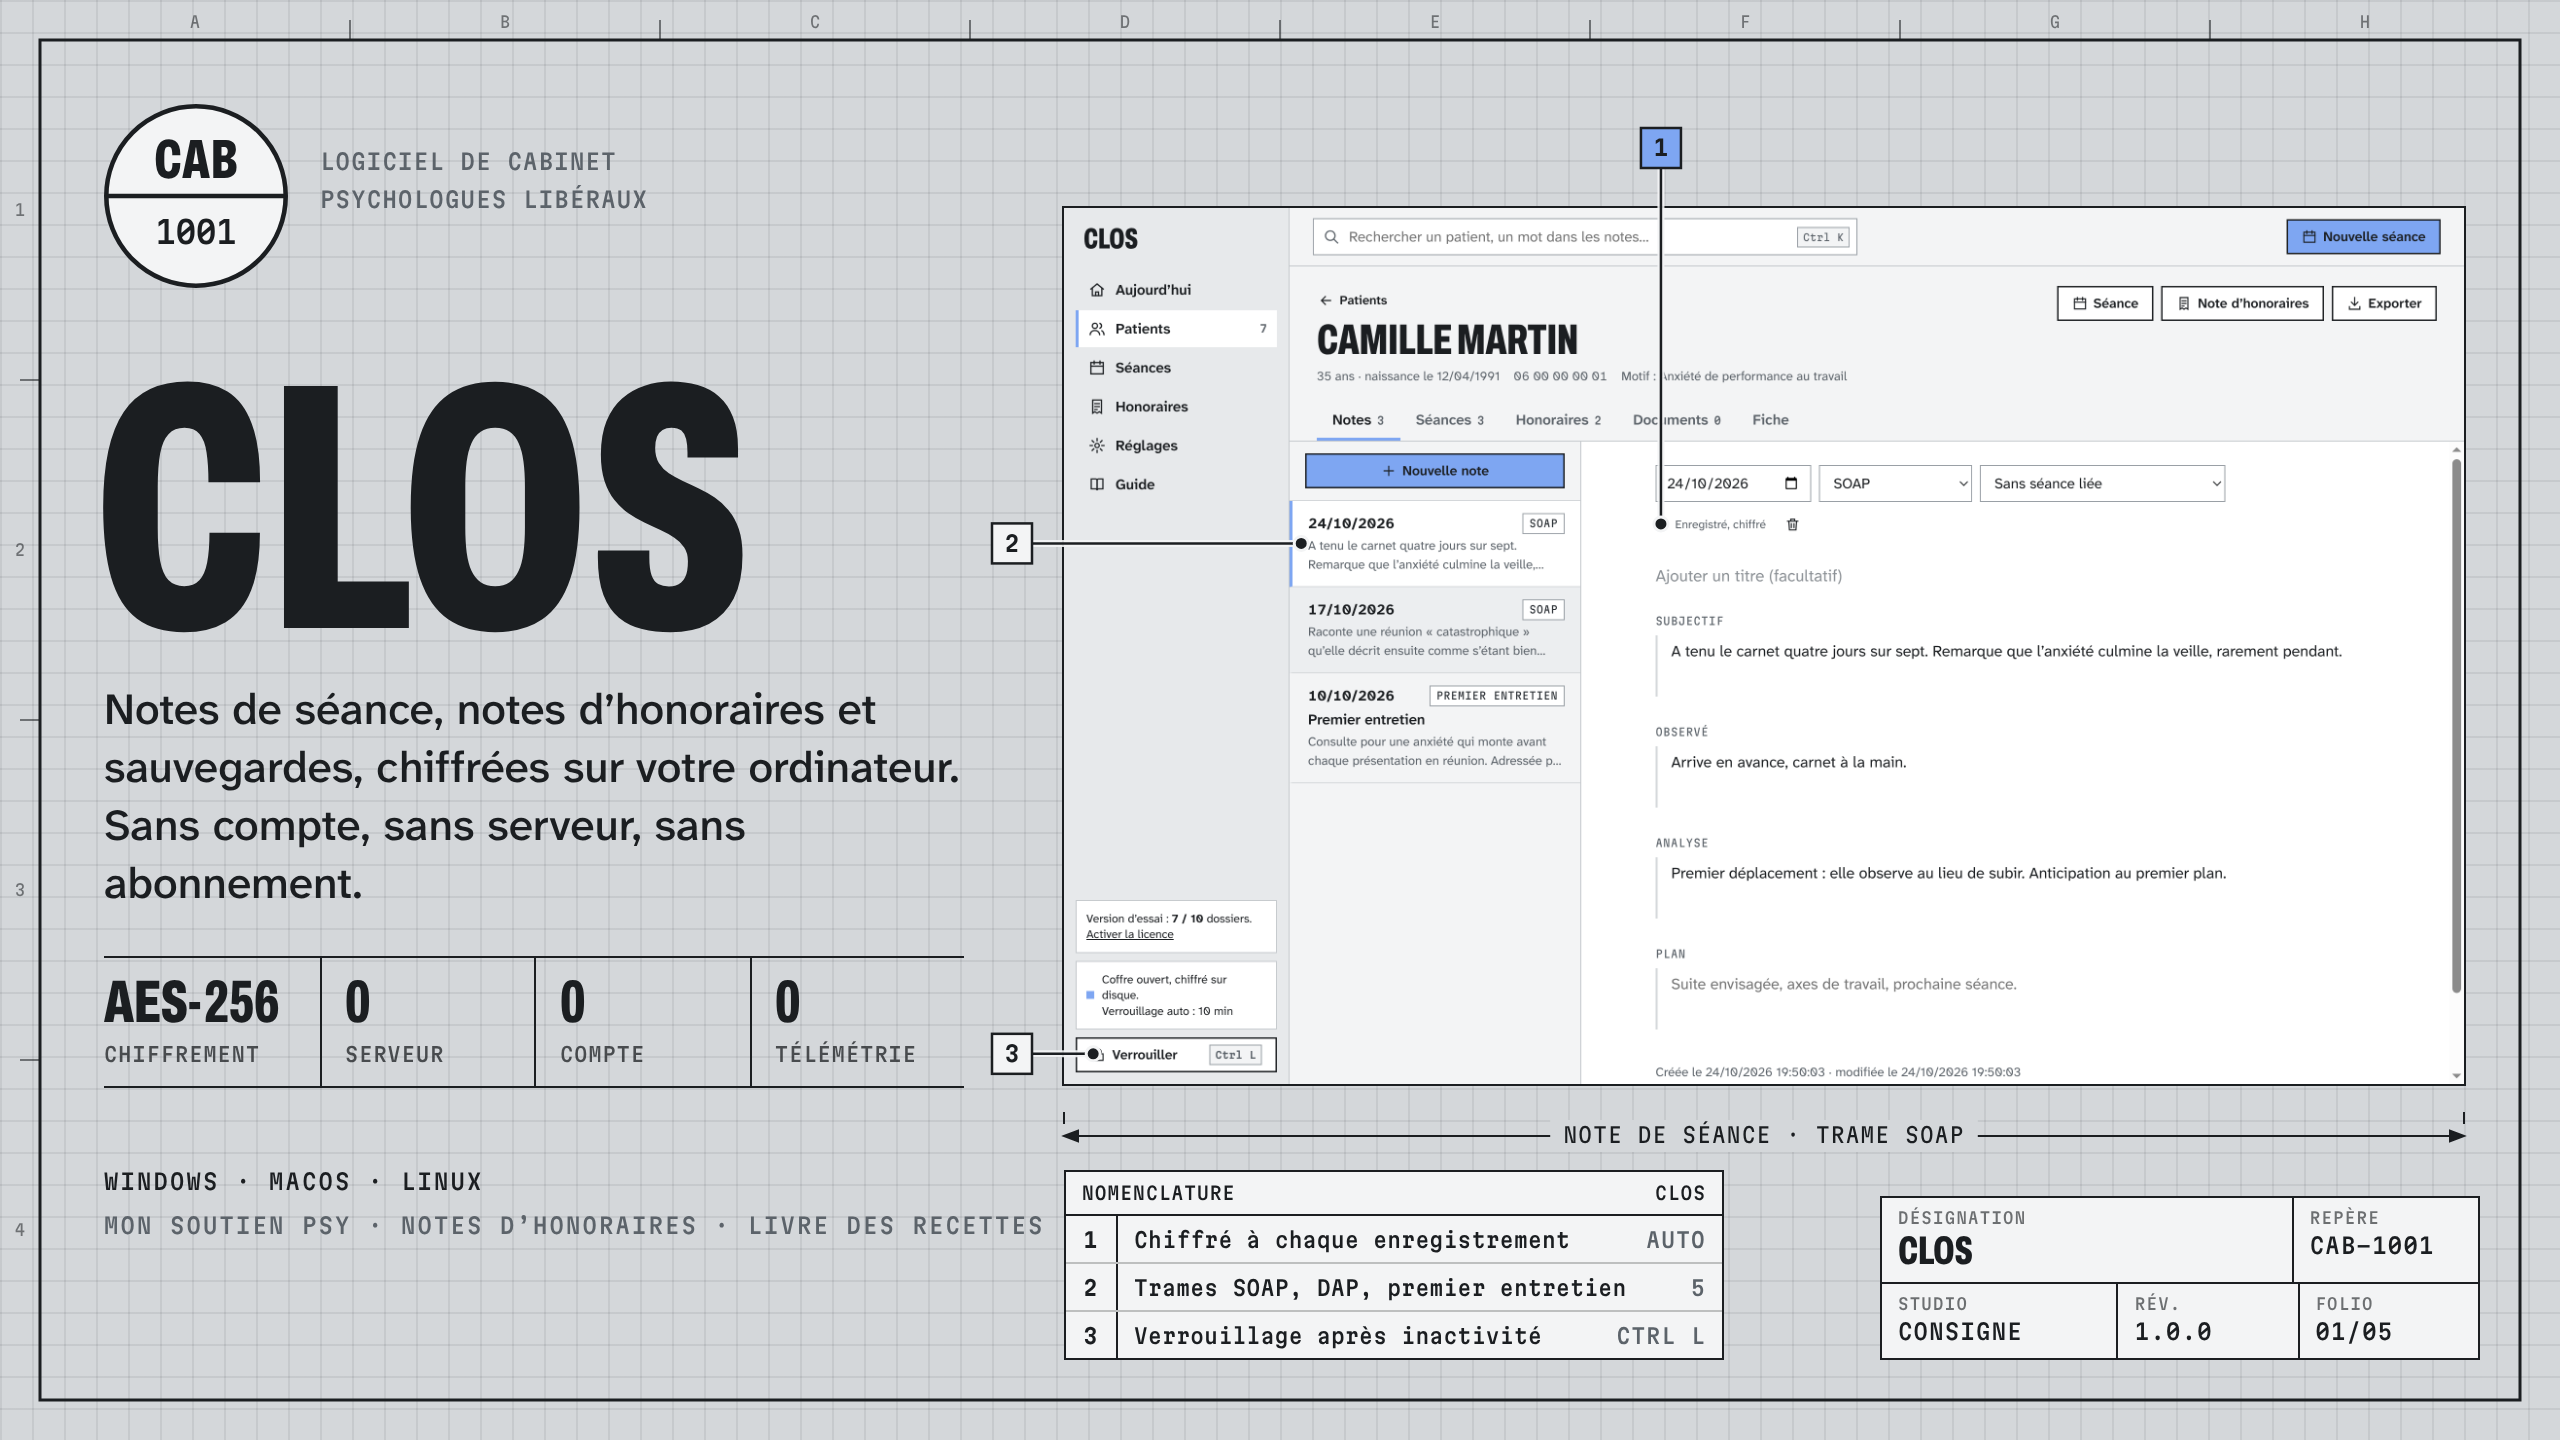Click the phone number 06 00 00 00 01
This screenshot has height=1440, width=2560.
coord(1559,377)
